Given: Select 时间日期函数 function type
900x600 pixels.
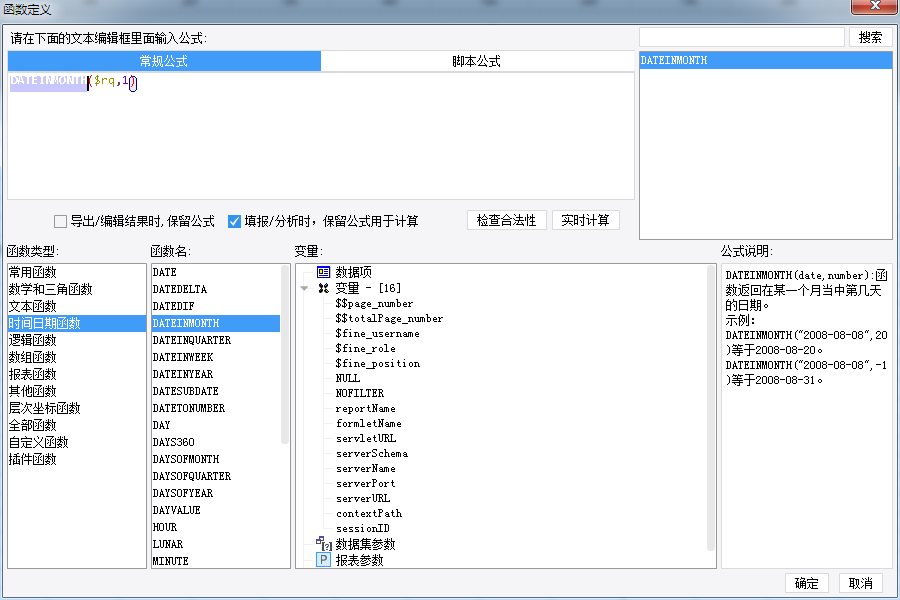Looking at the screenshot, I should pos(77,323).
